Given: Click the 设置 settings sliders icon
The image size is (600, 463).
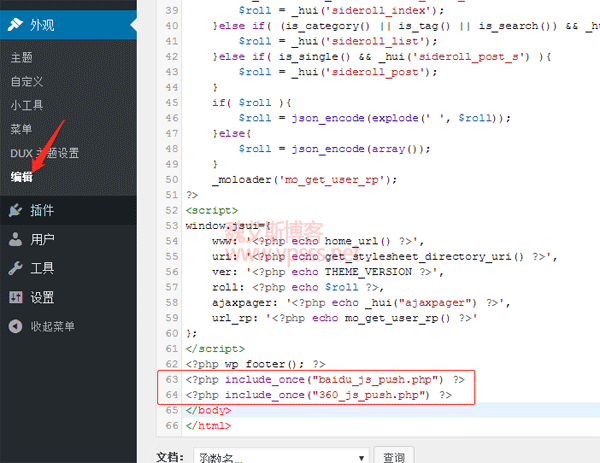Looking at the screenshot, I should pos(15,298).
